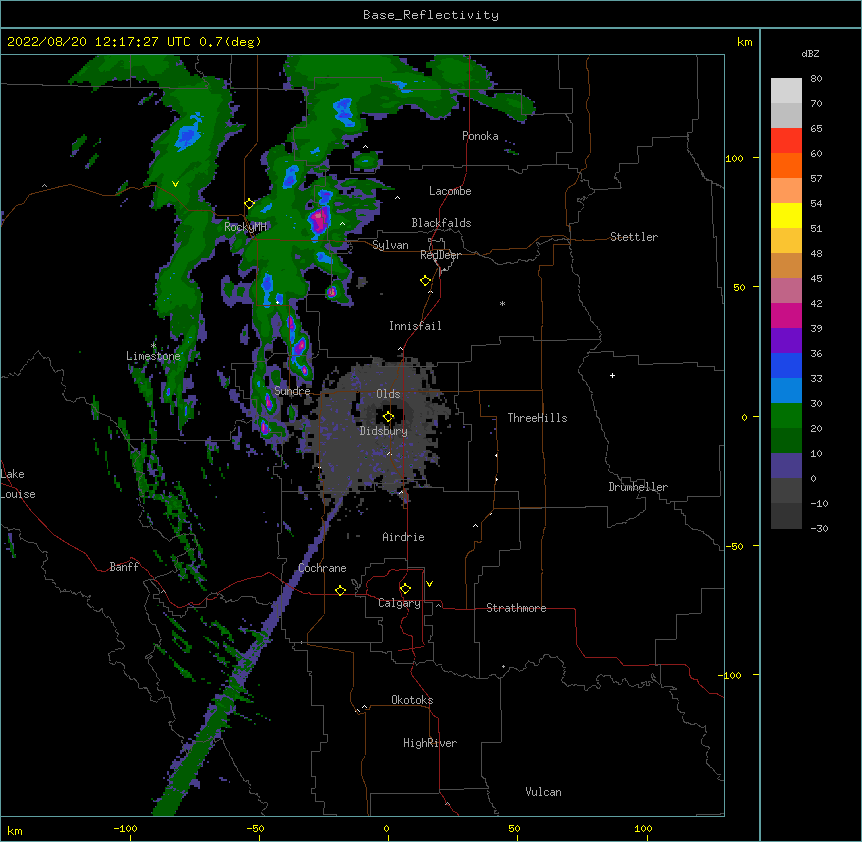Select the bright yellow 51-54 dBZ legend swatch

pos(786,215)
